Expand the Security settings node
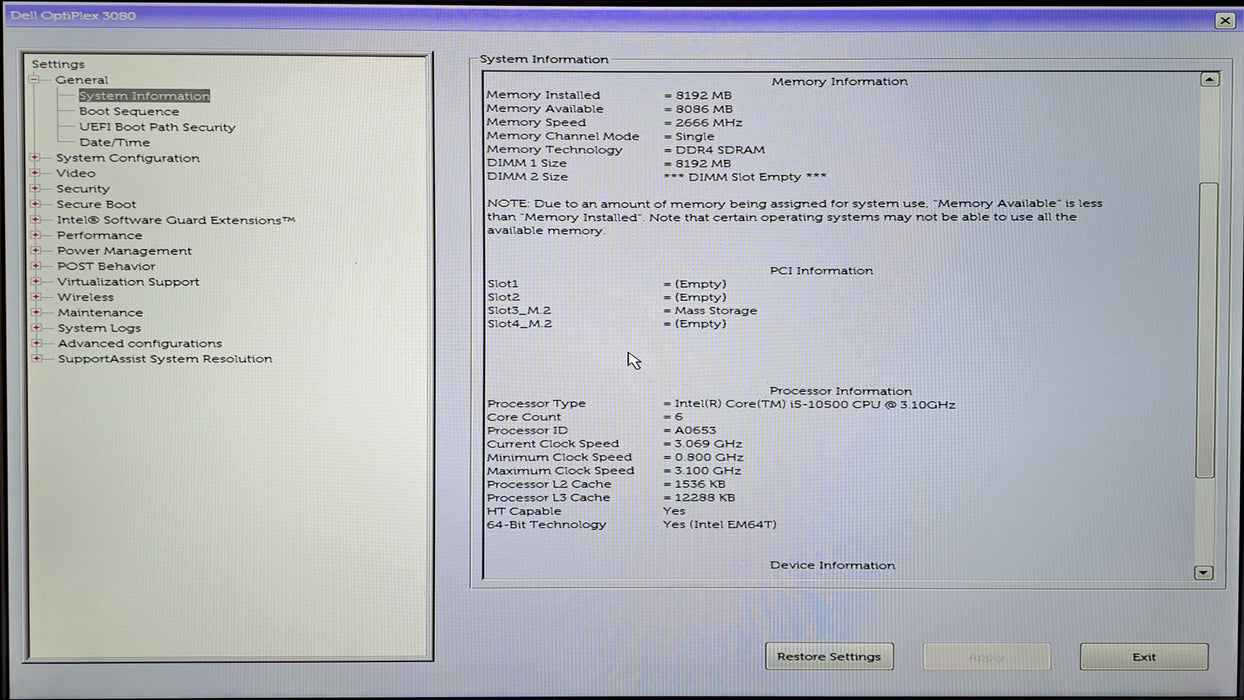 [36, 189]
